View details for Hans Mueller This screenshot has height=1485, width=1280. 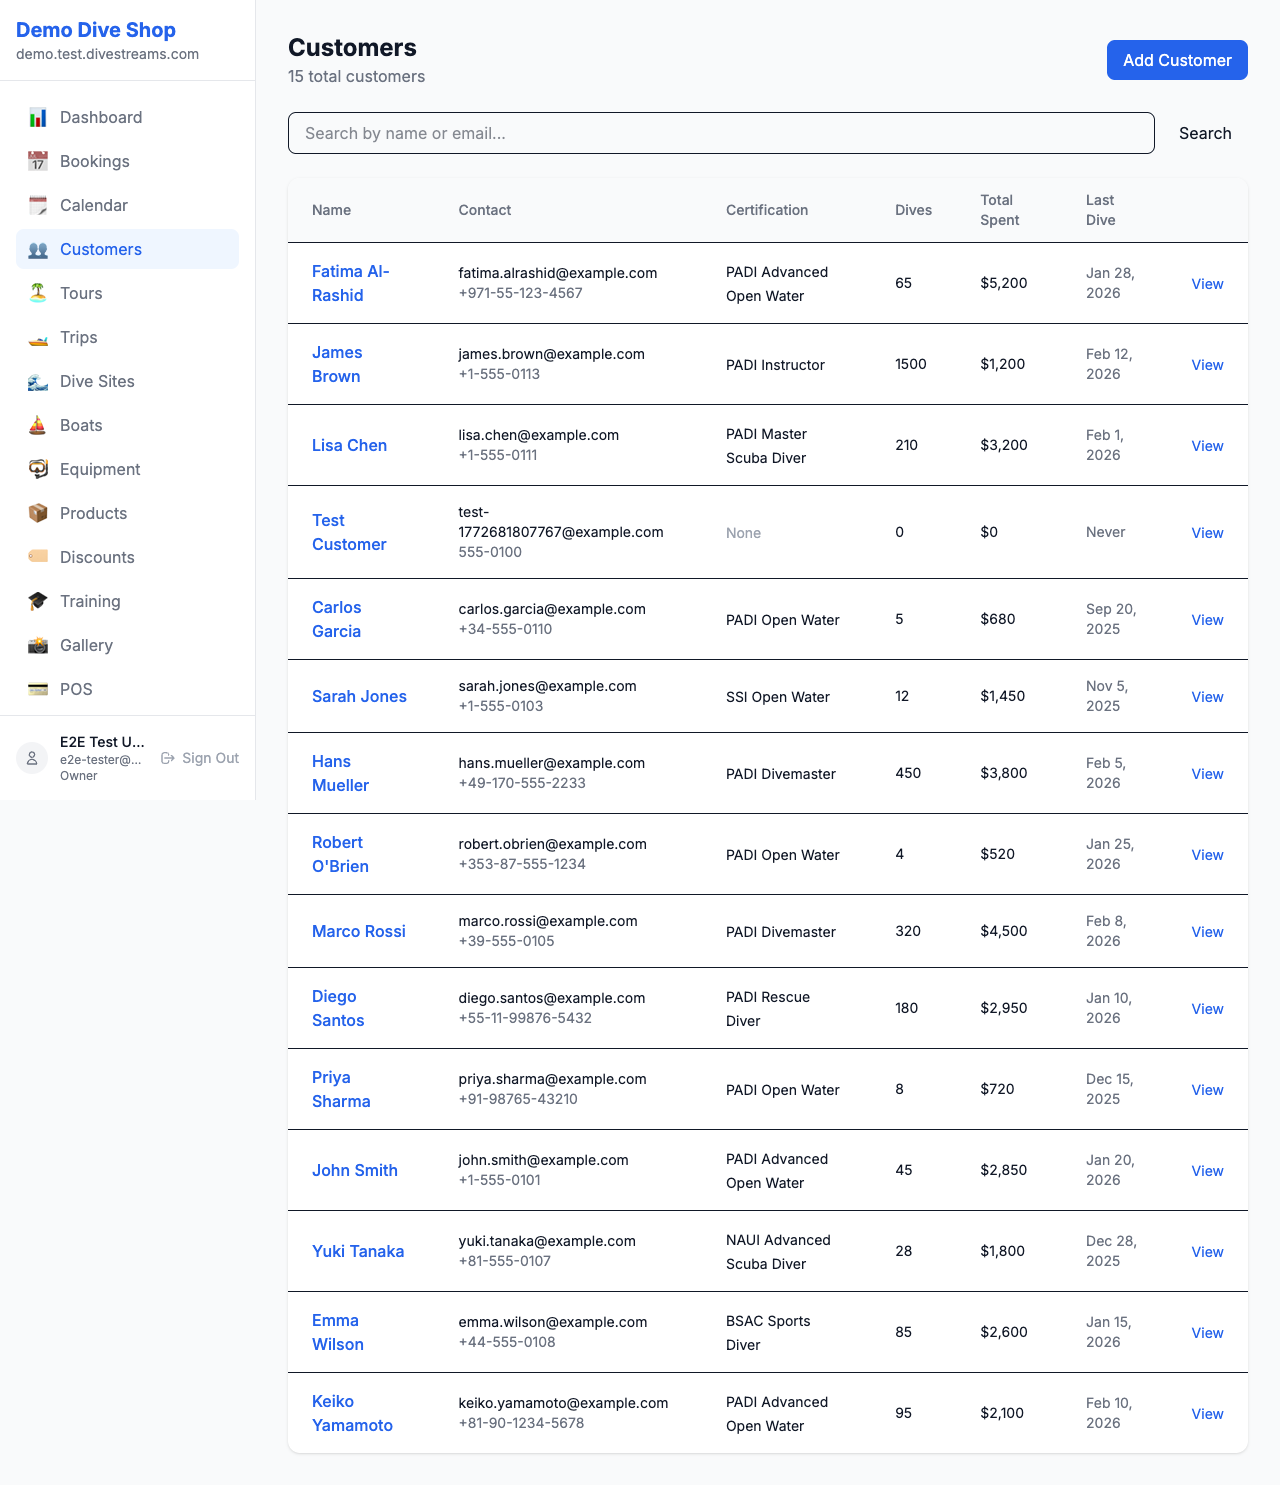click(1207, 773)
